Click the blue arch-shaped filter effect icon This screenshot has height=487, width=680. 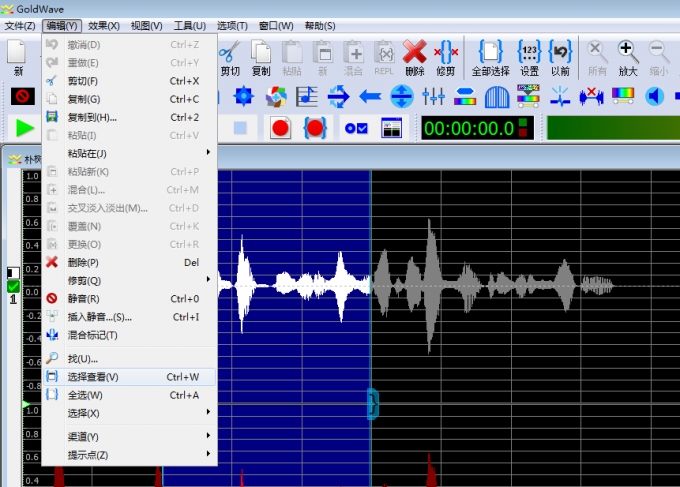[497, 96]
